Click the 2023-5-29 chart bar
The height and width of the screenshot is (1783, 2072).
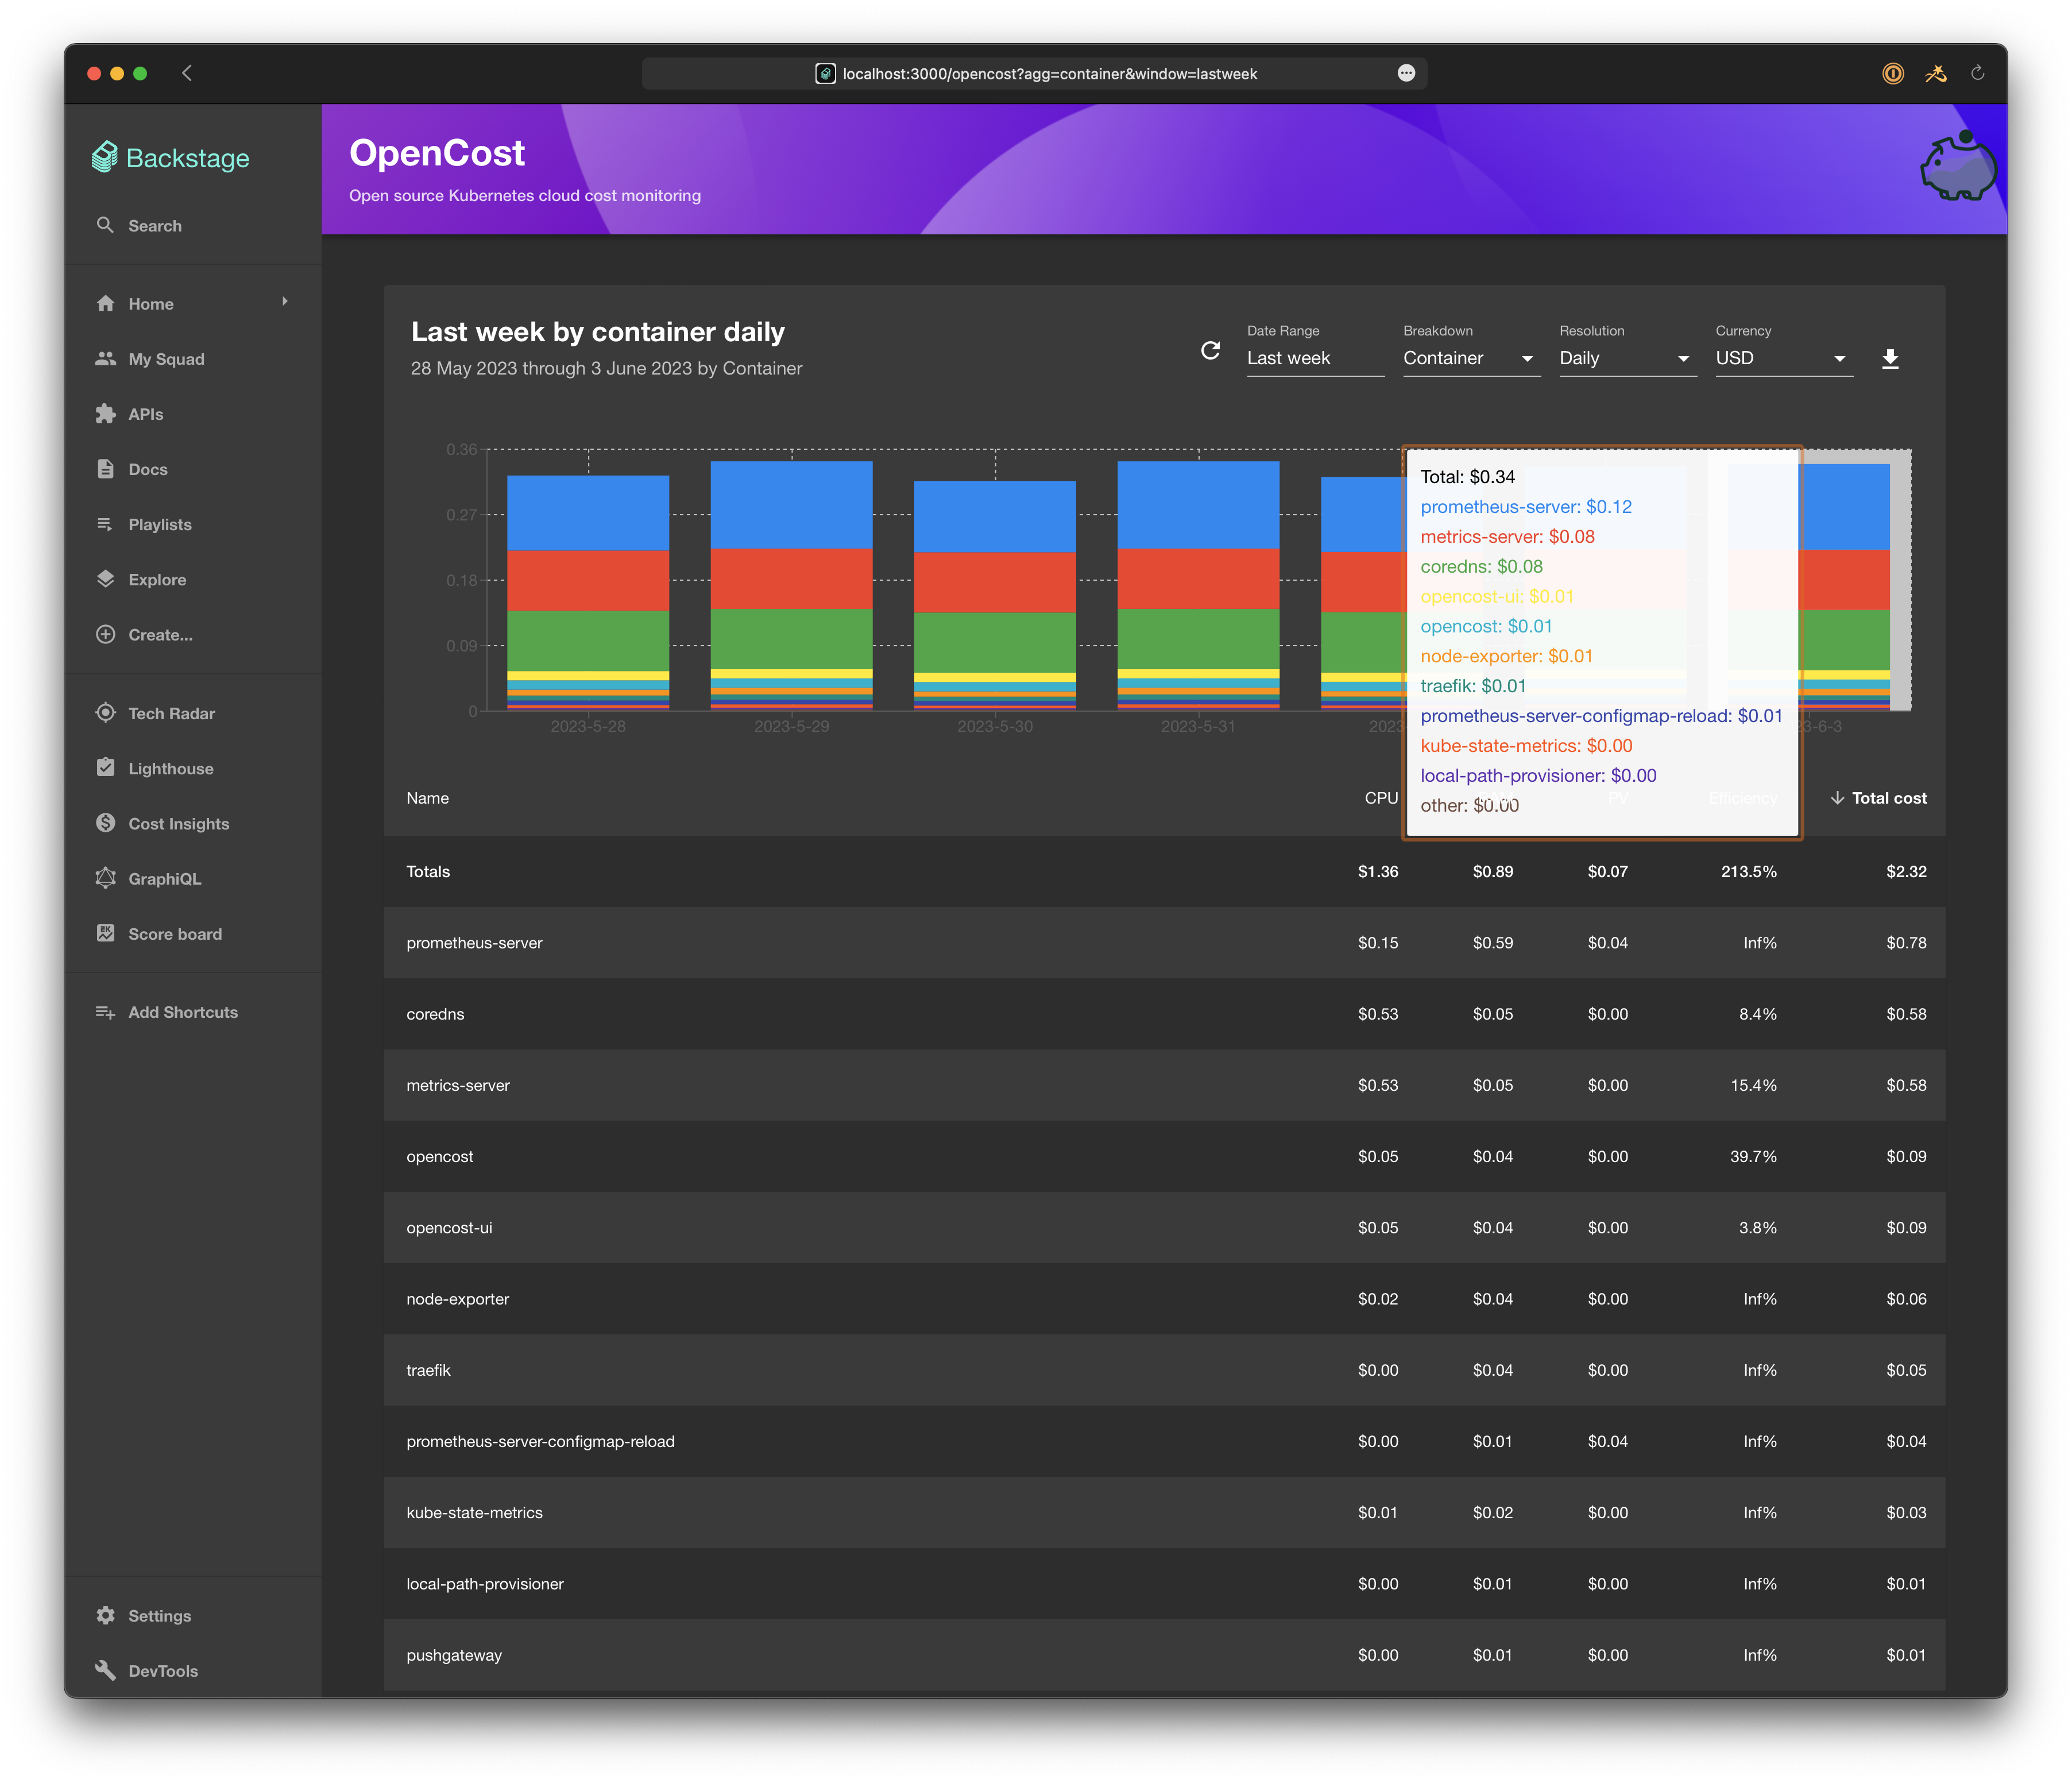coord(792,585)
